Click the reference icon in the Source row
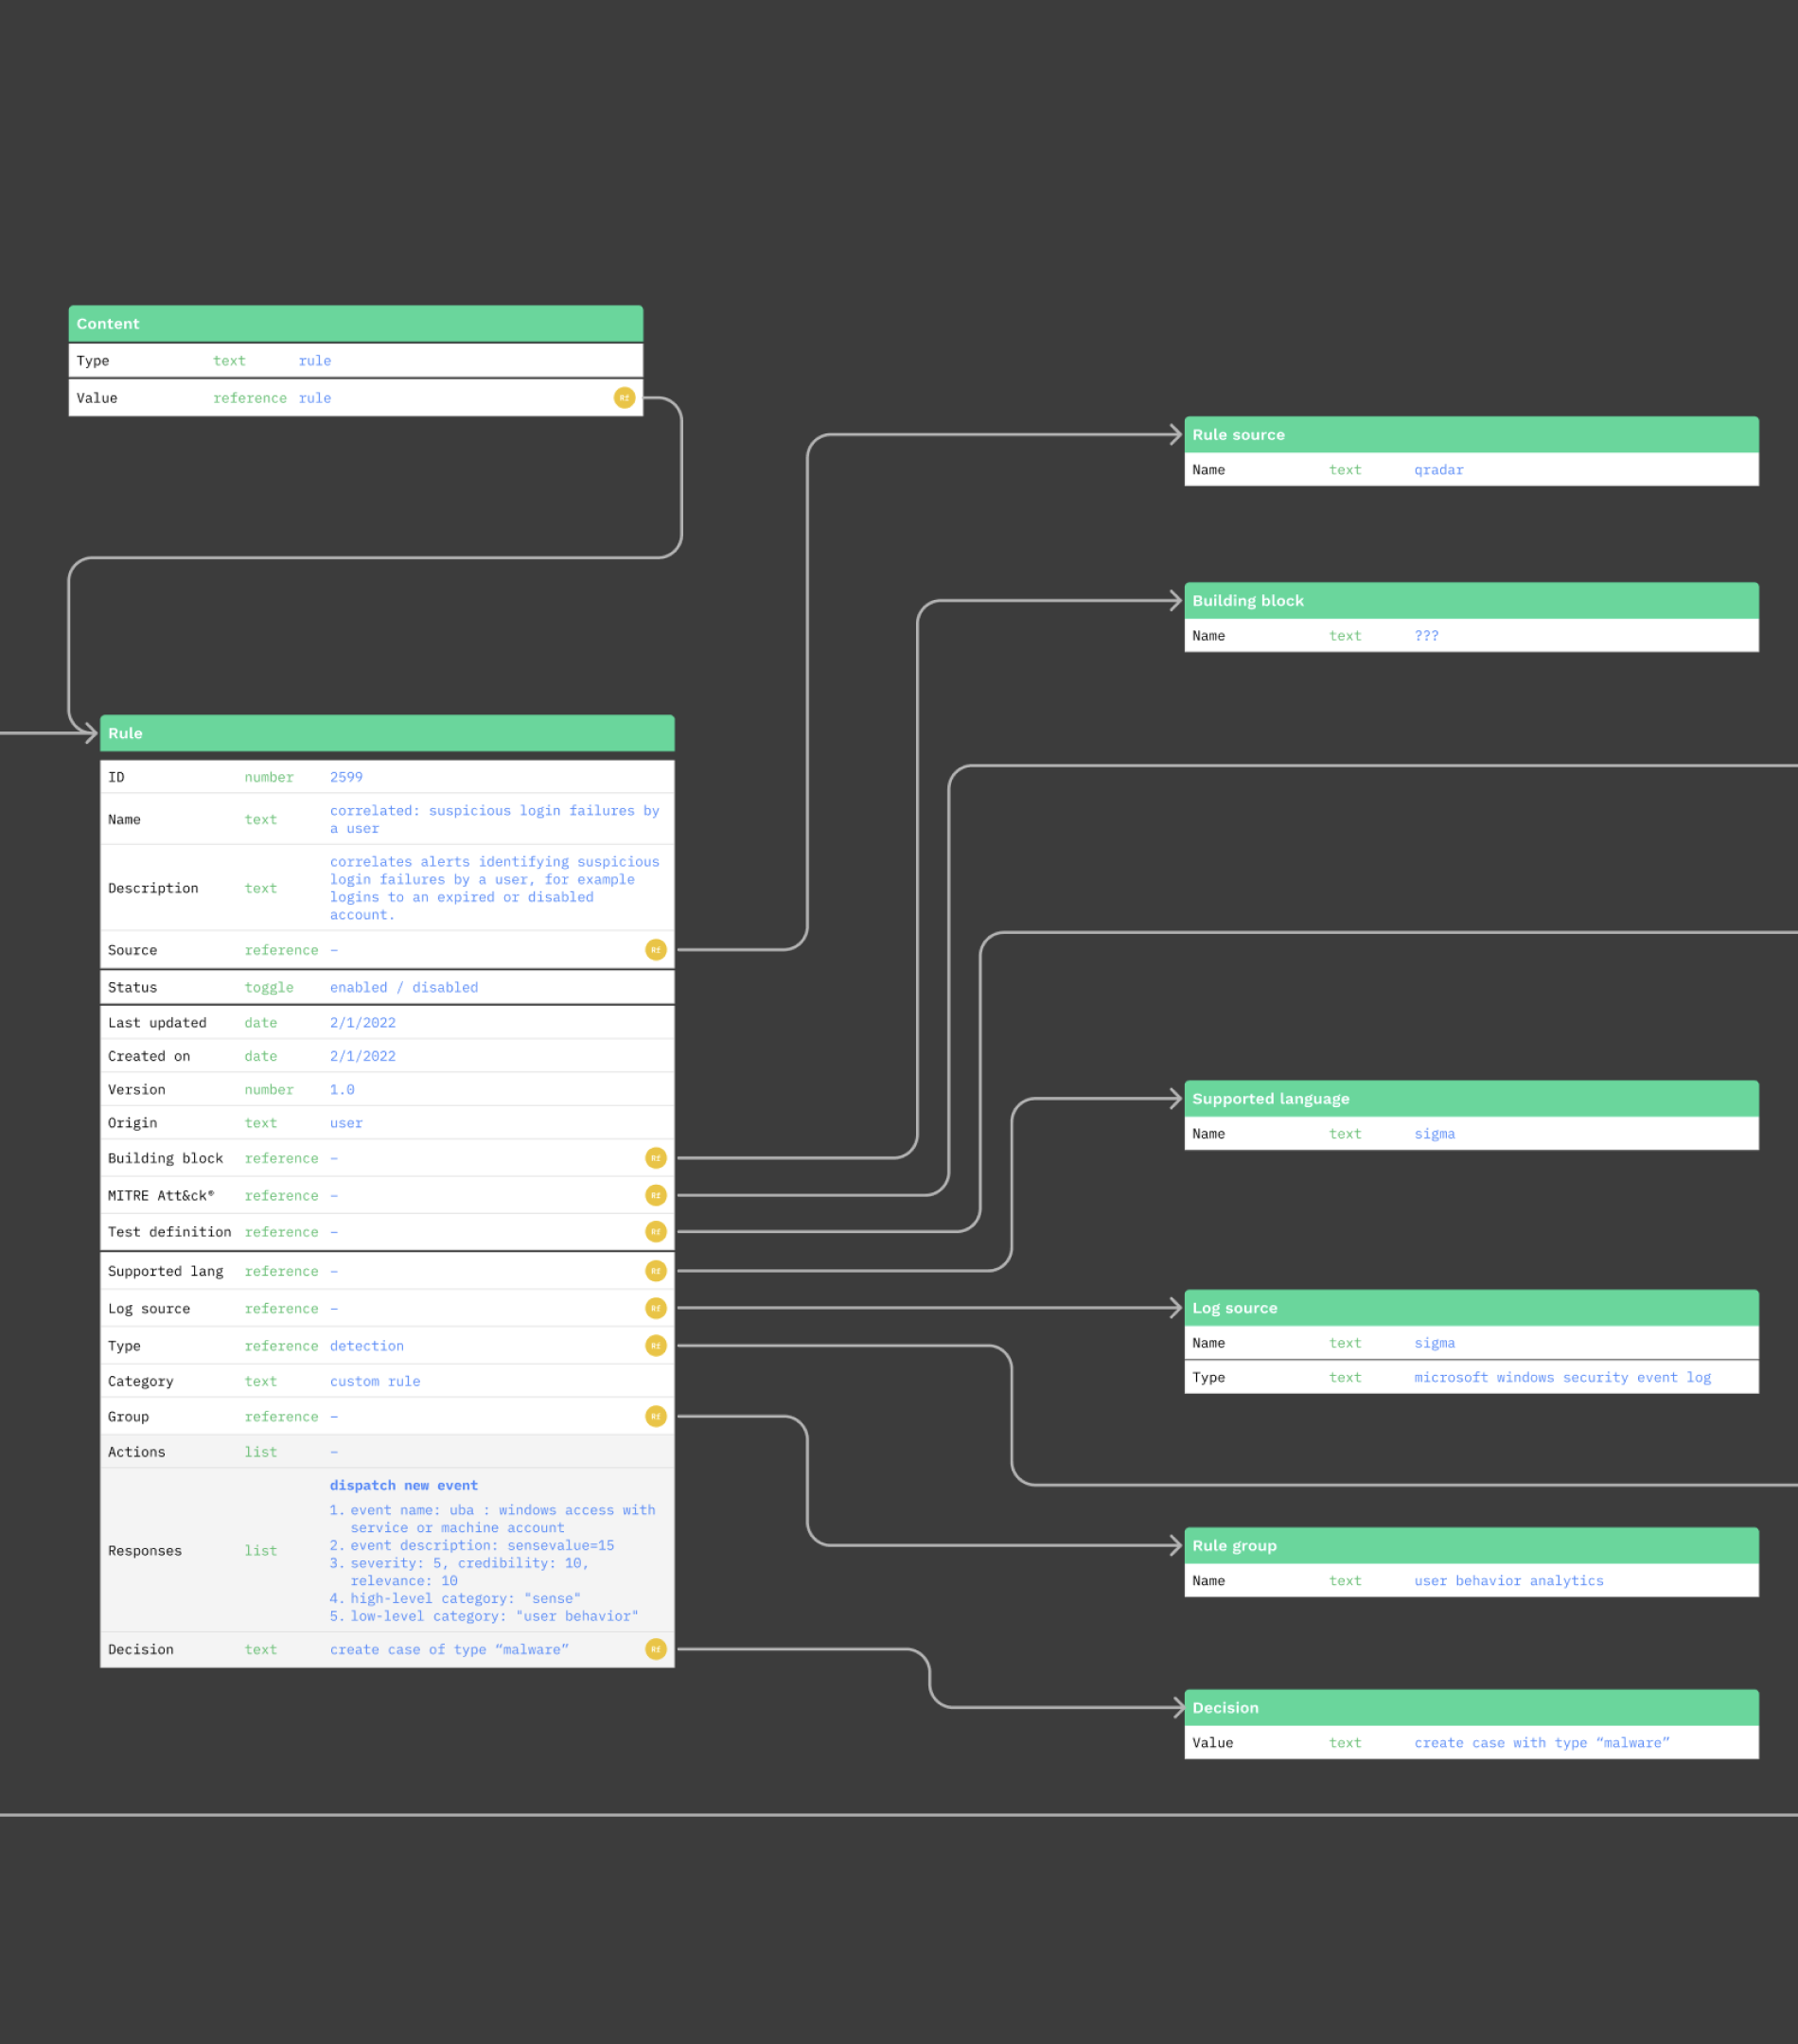 coord(656,950)
